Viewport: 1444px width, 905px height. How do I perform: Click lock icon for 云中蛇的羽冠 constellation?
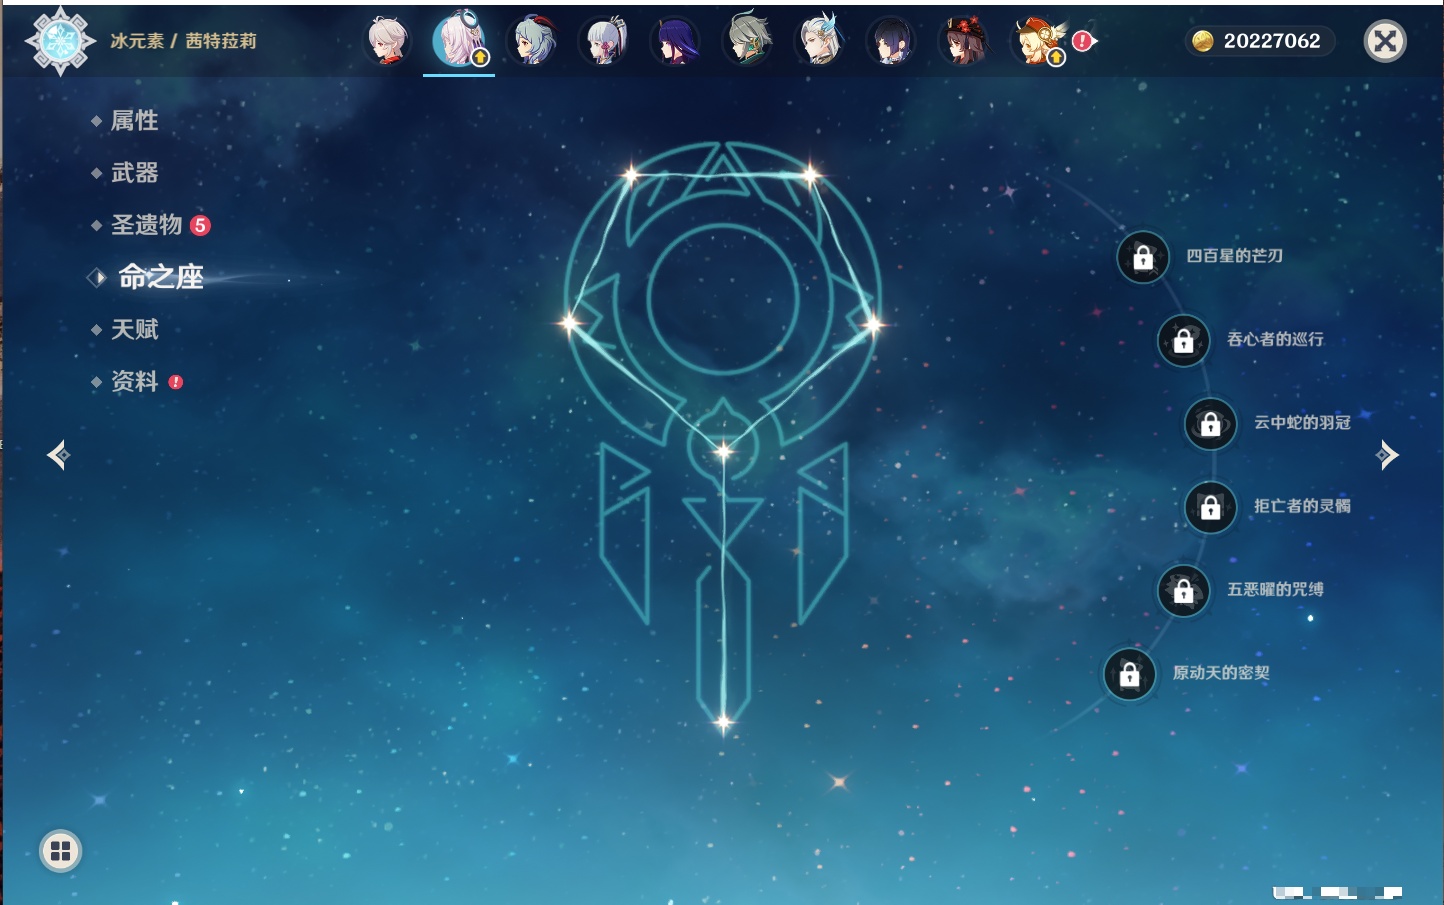point(1210,423)
